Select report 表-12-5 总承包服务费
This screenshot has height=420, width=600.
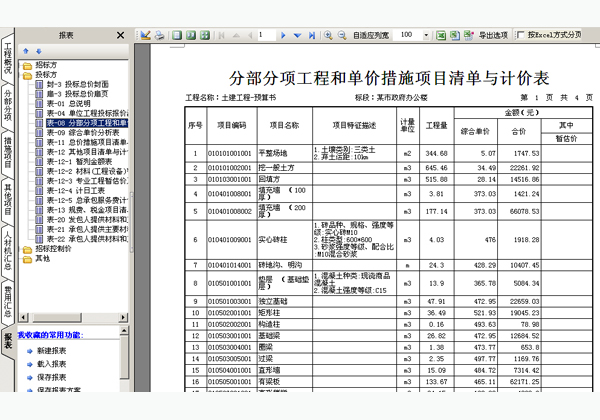(82, 200)
